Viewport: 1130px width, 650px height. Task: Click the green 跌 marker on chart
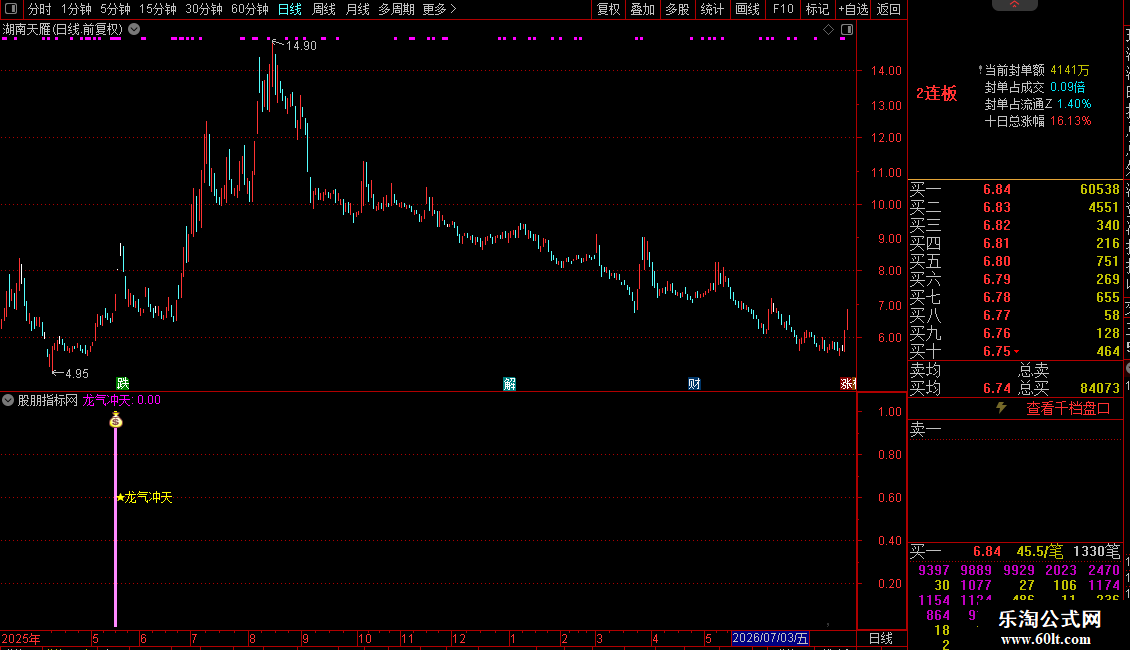click(x=123, y=383)
